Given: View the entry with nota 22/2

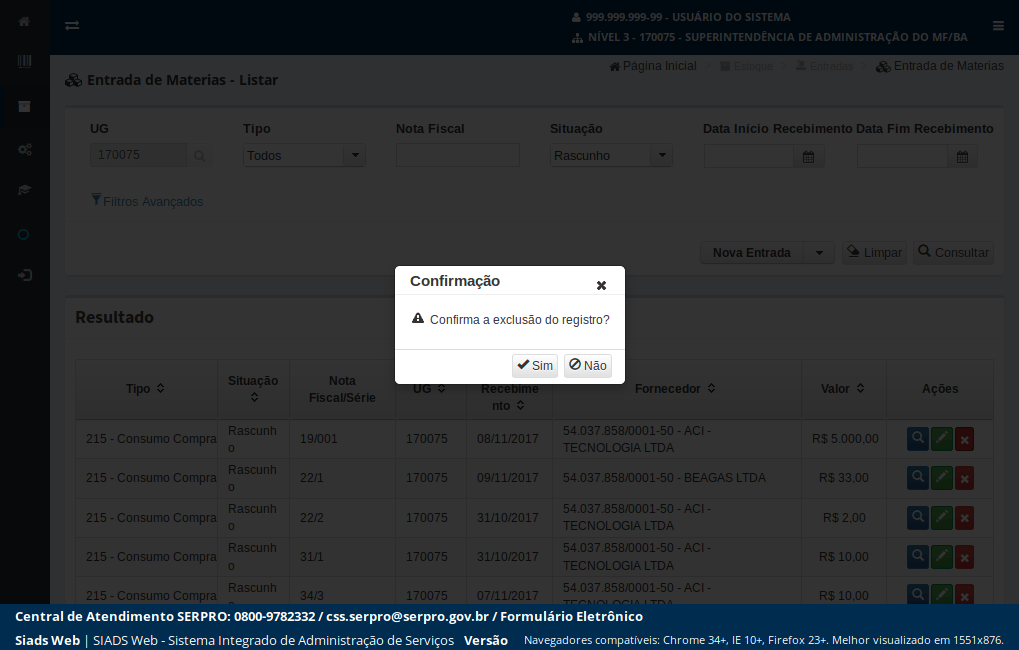Looking at the screenshot, I should click(x=918, y=518).
